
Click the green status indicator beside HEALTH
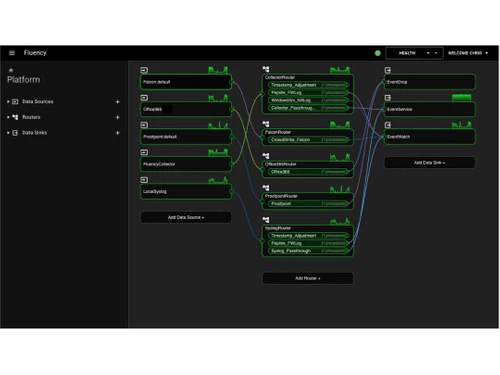378,53
